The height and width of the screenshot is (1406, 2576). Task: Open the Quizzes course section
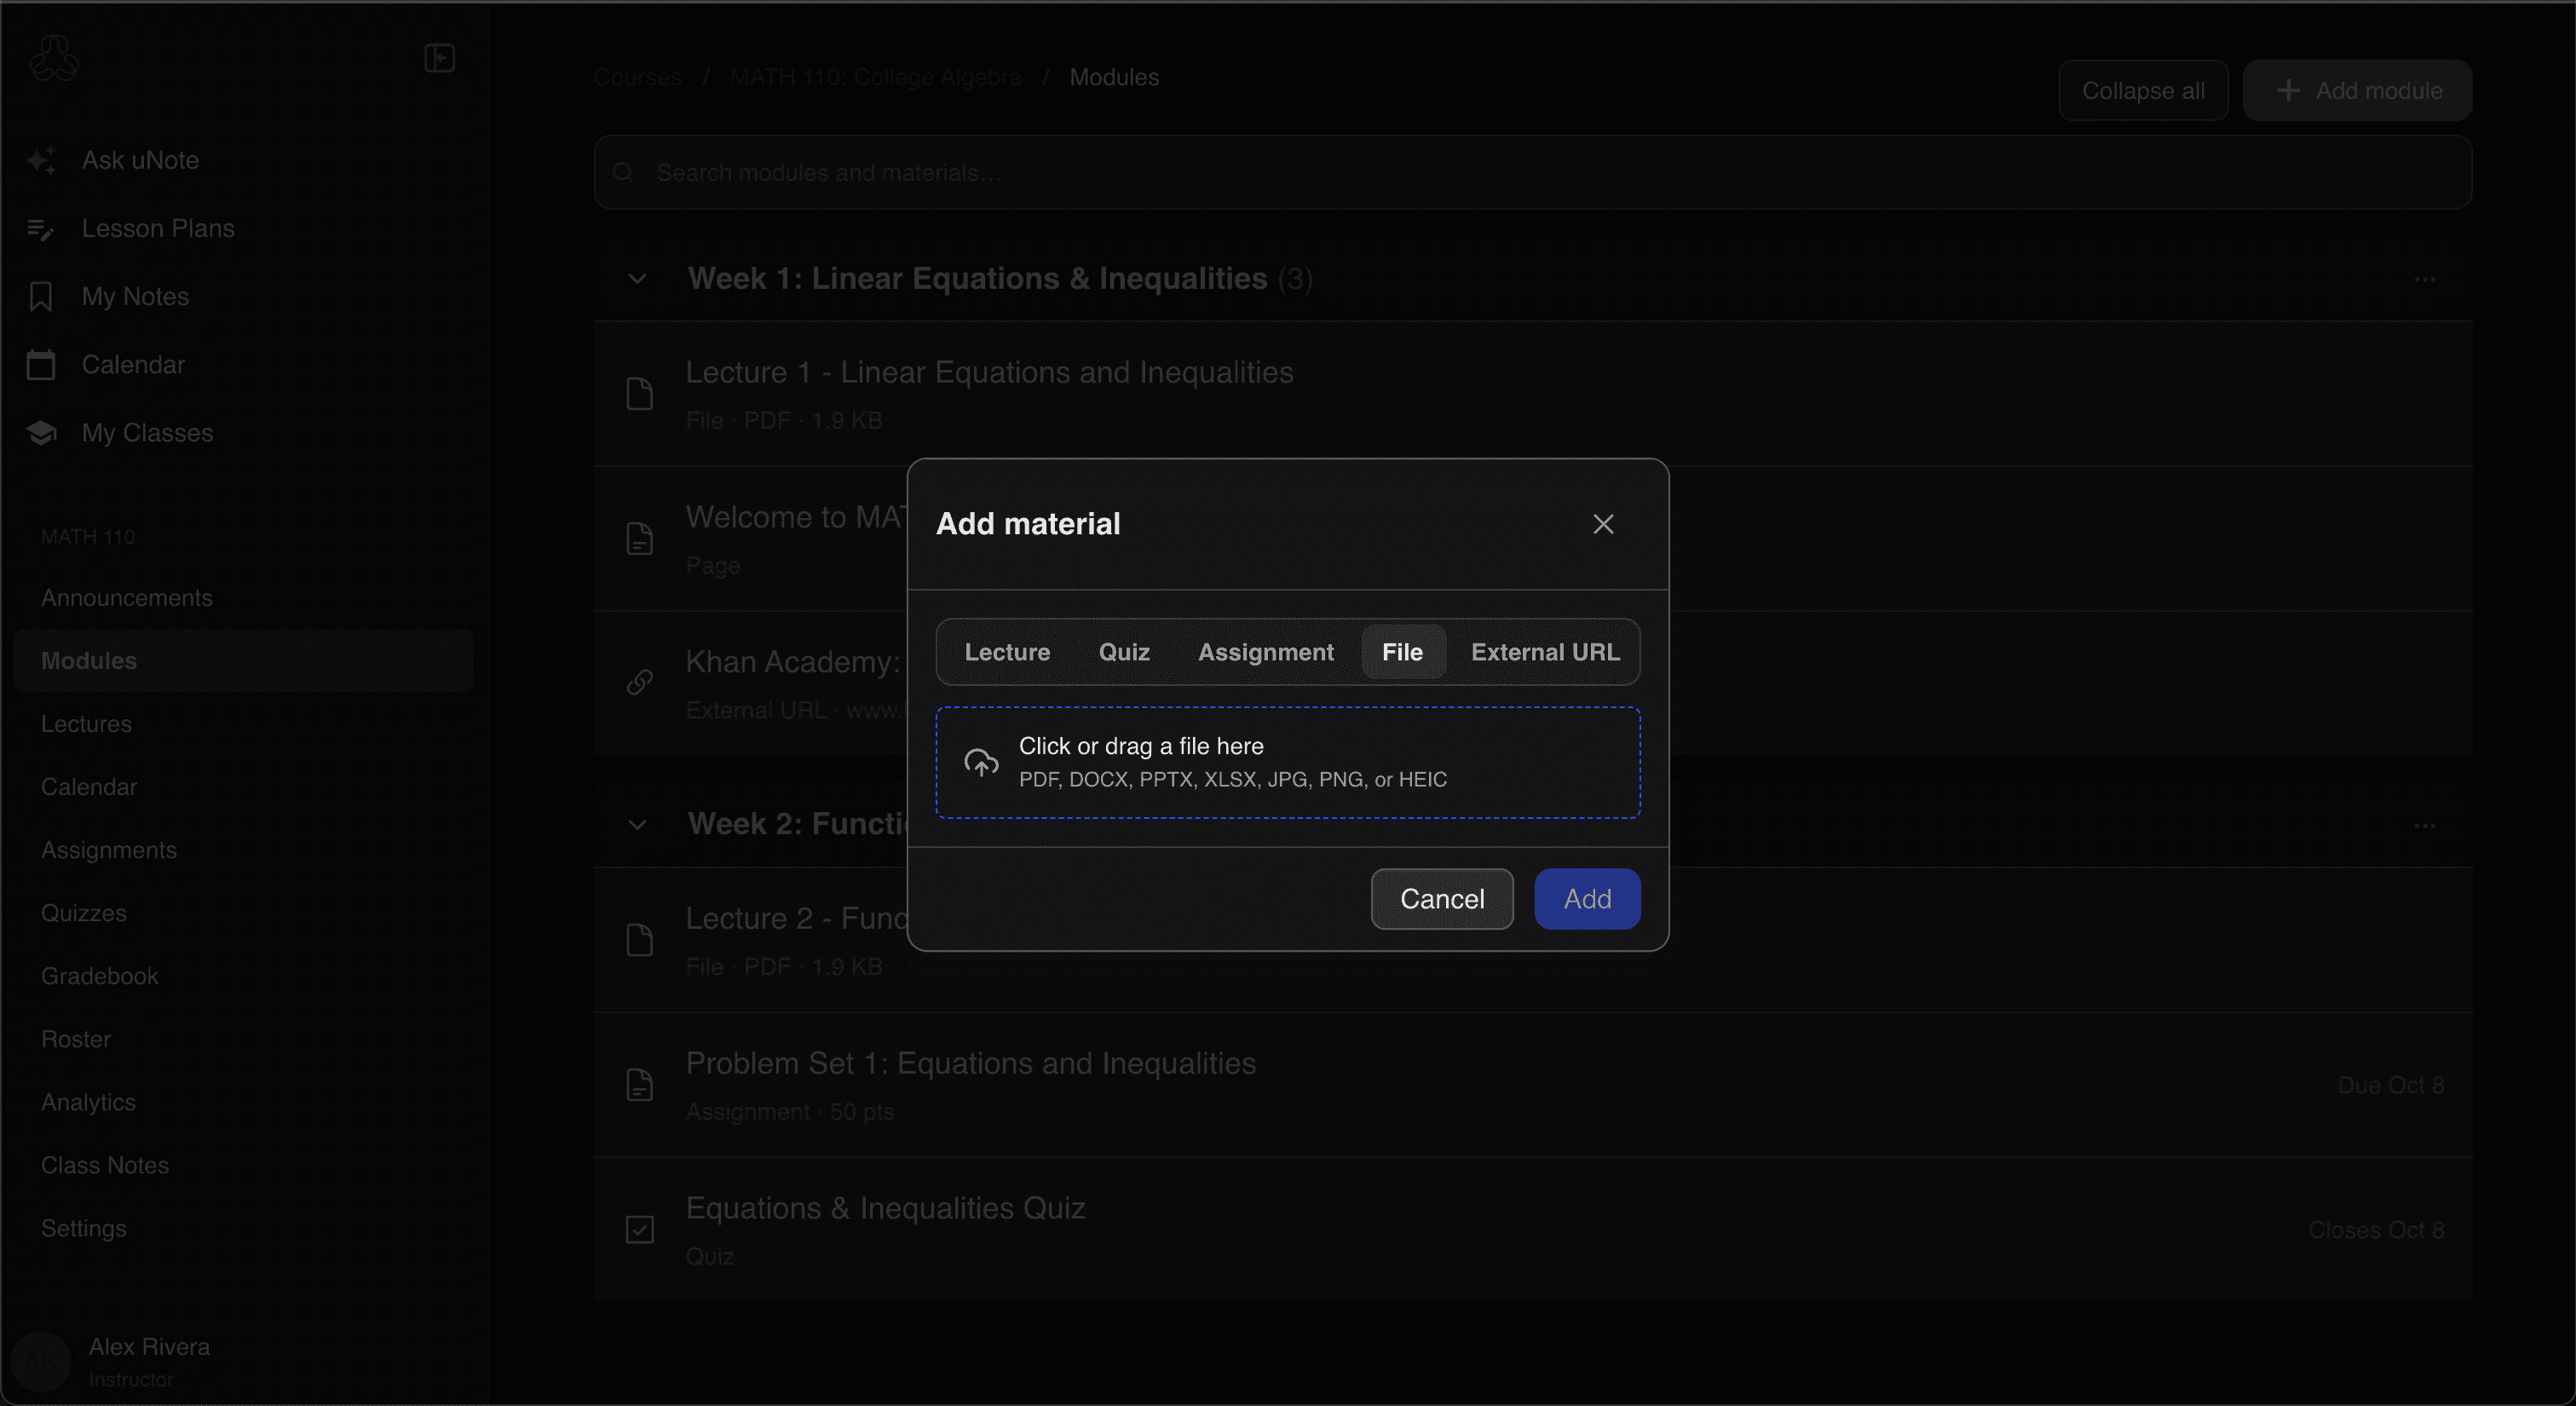tap(84, 913)
